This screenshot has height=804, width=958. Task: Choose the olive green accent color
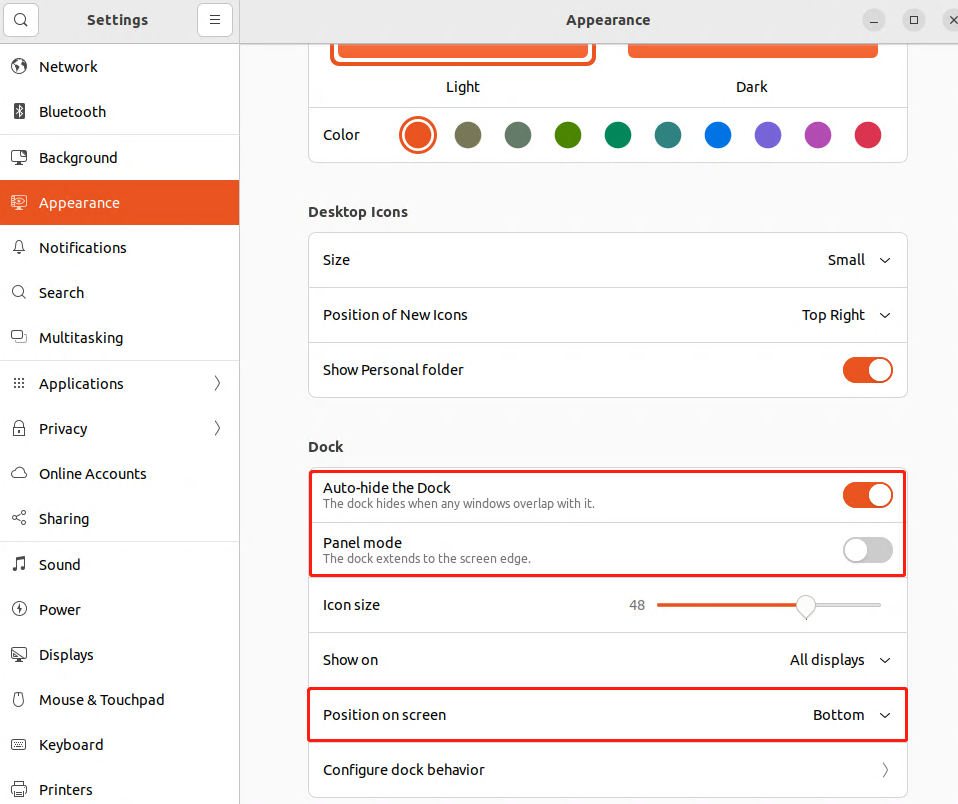pos(568,135)
